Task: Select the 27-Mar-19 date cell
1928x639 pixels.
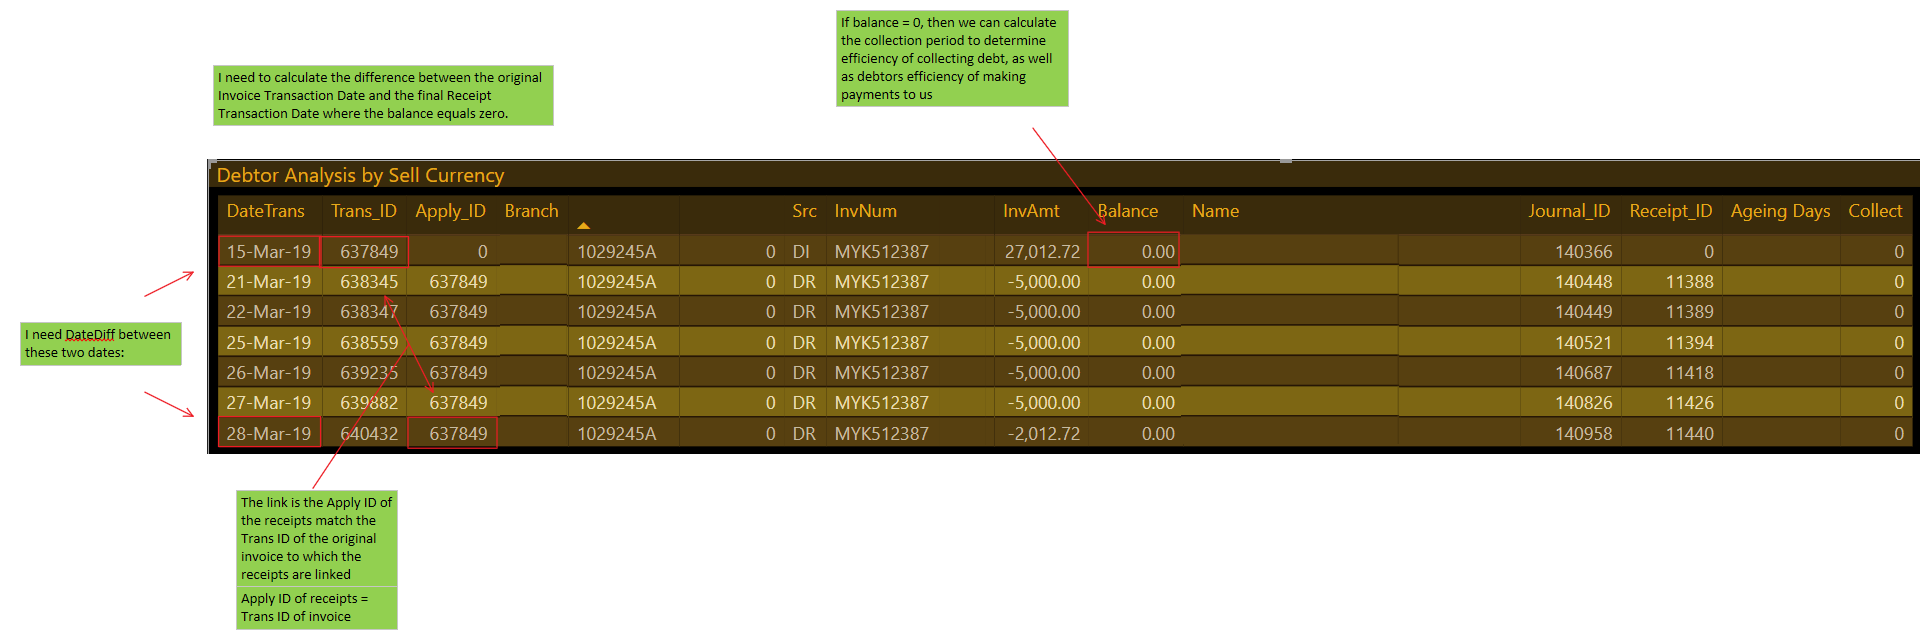Action: (x=269, y=403)
